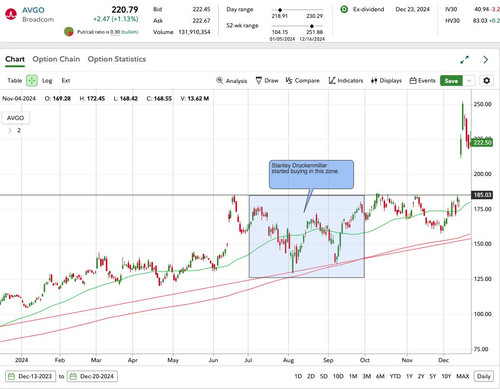The width and height of the screenshot is (500, 389).
Task: Switch to Table view
Action: pyautogui.click(x=14, y=81)
